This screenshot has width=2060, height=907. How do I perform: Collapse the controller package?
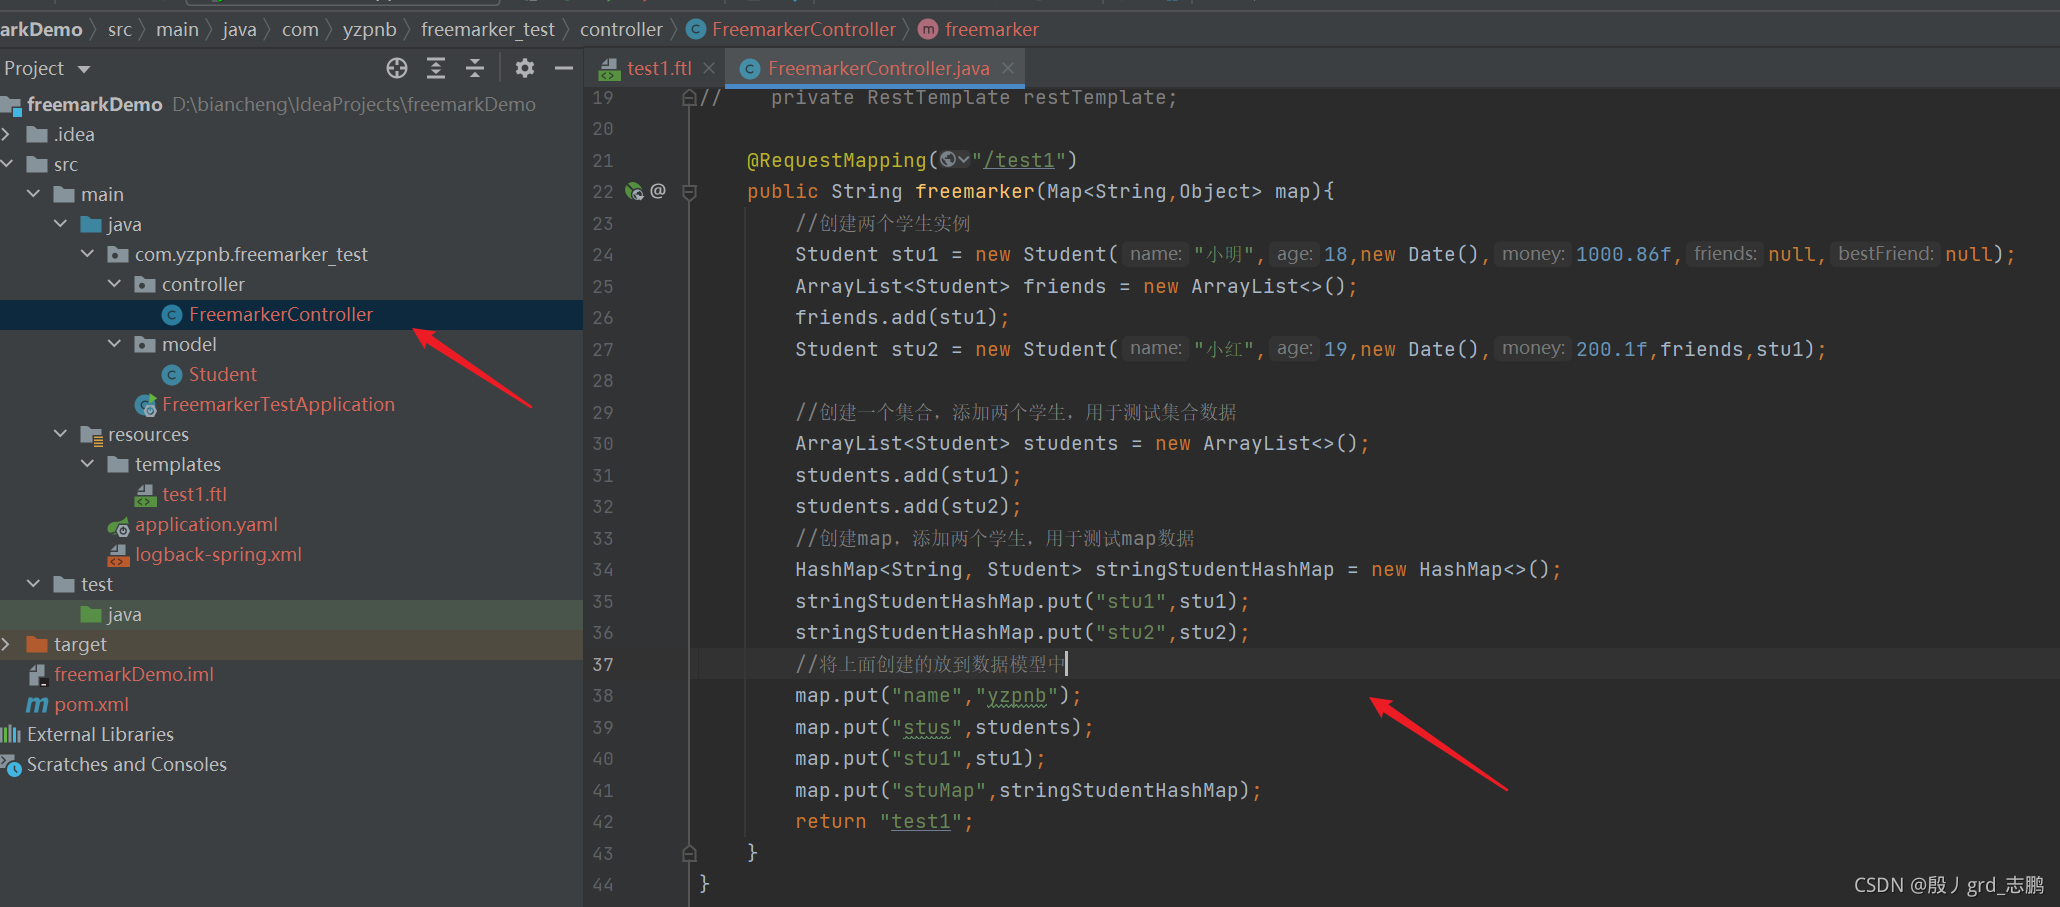114,284
